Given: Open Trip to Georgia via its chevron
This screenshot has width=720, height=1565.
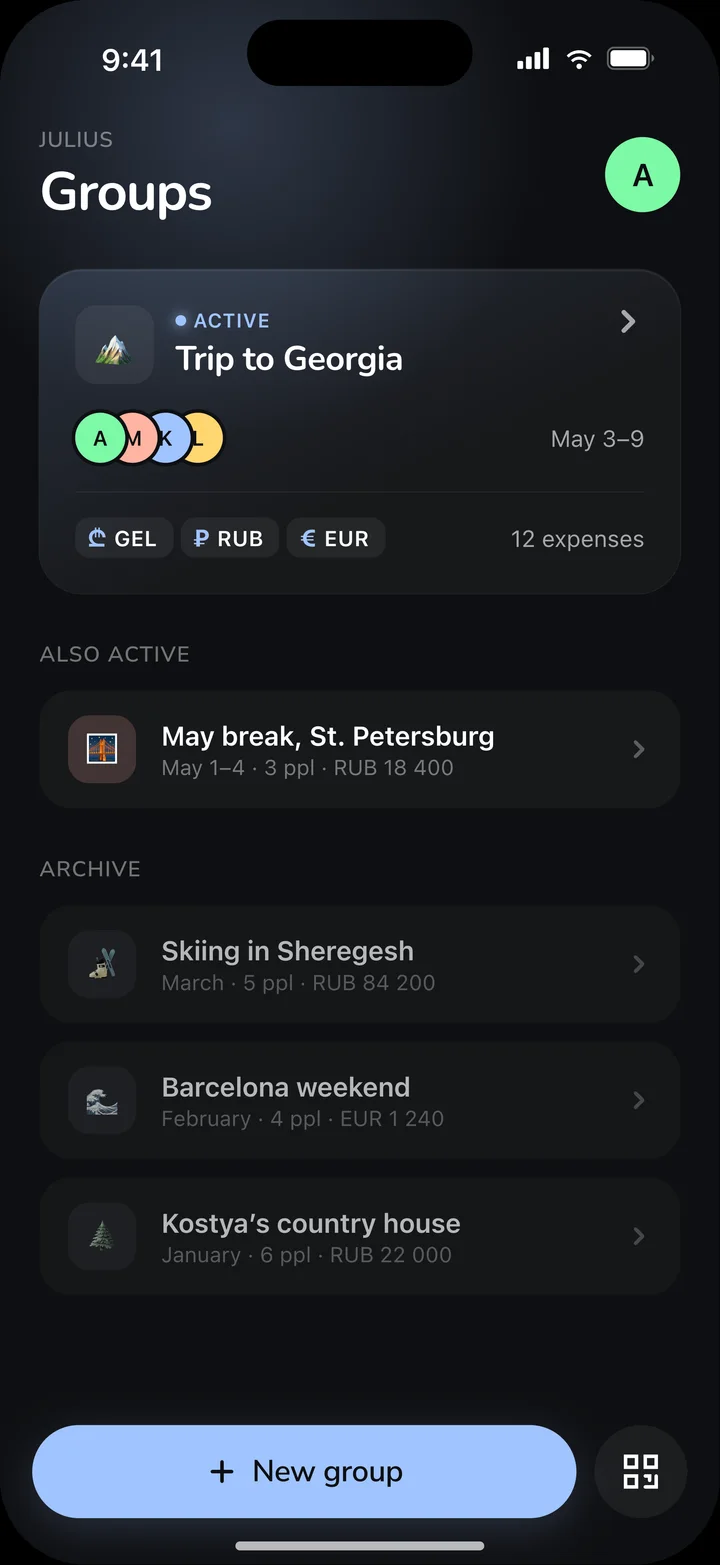Looking at the screenshot, I should [628, 321].
